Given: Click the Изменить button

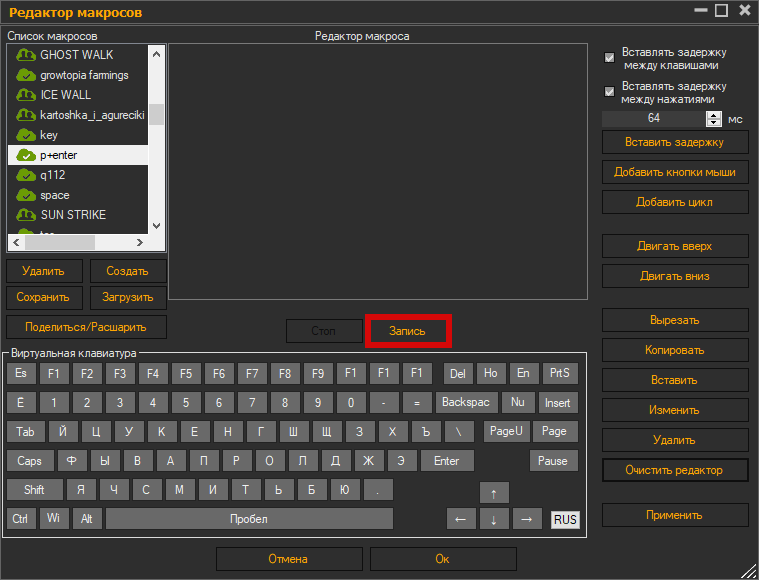Looking at the screenshot, I should point(675,411).
